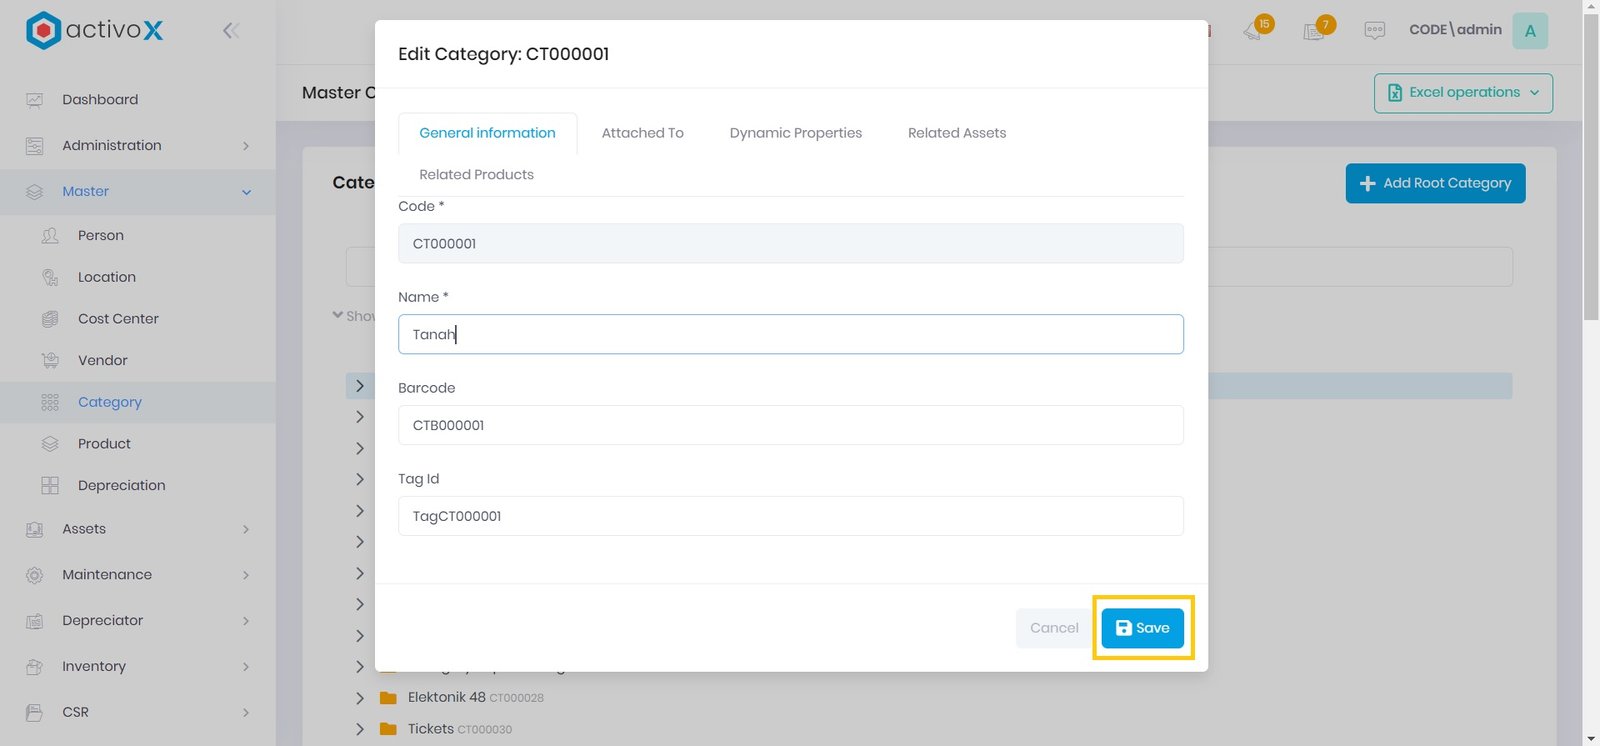Open the news icon with 7 badge
This screenshot has height=746, width=1600.
(1315, 30)
